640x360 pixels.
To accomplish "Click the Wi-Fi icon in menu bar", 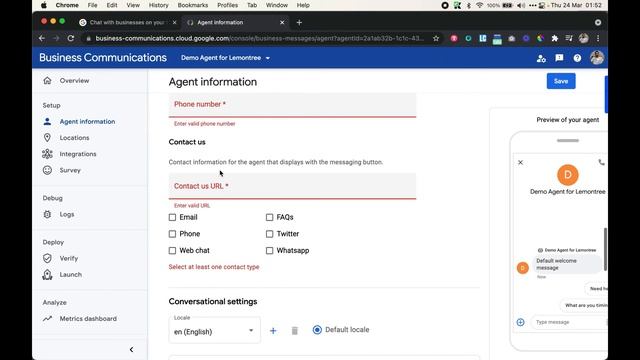I will point(480,5).
